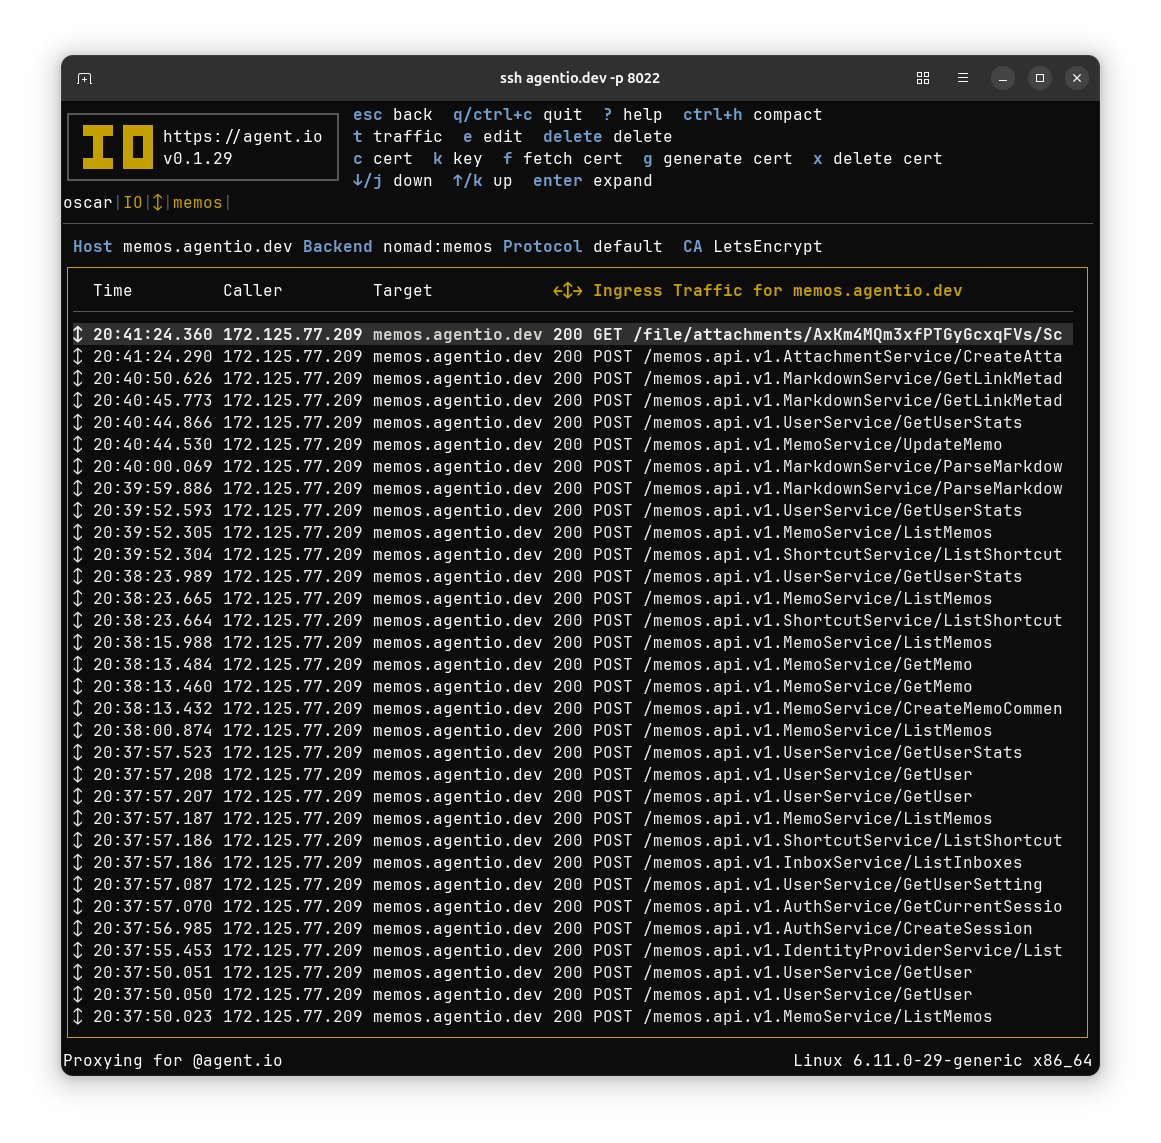Click the delete delete hint
This screenshot has height=1143, width=1161.
607,137
